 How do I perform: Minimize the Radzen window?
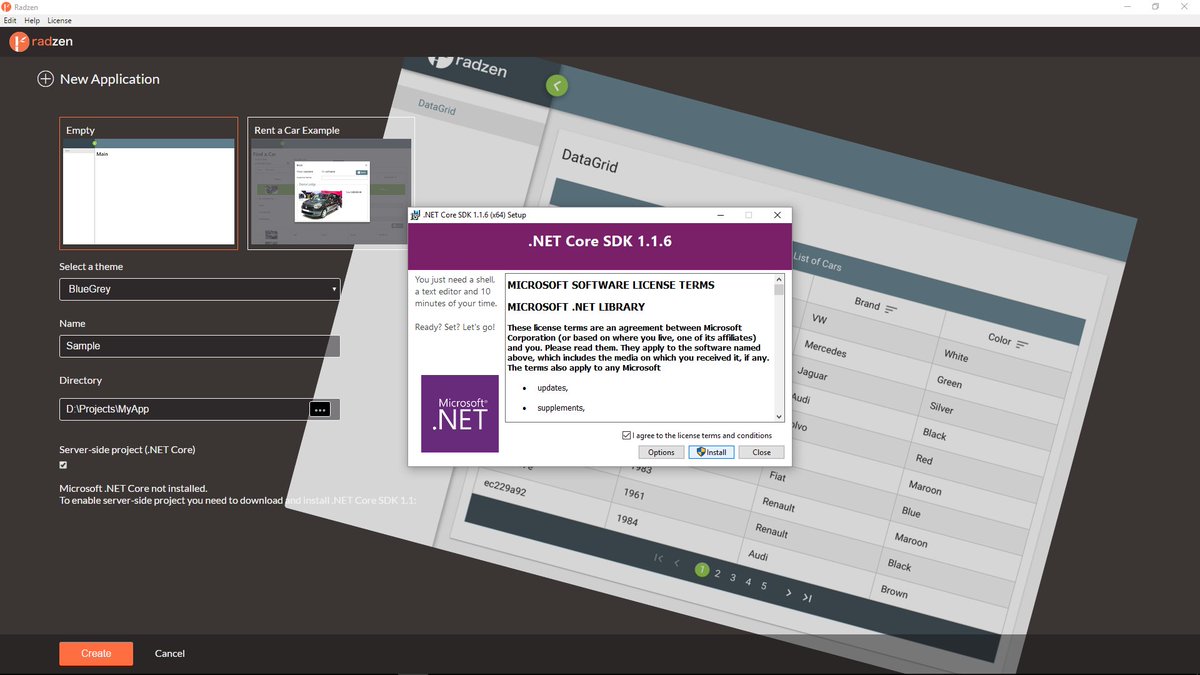click(1128, 6)
